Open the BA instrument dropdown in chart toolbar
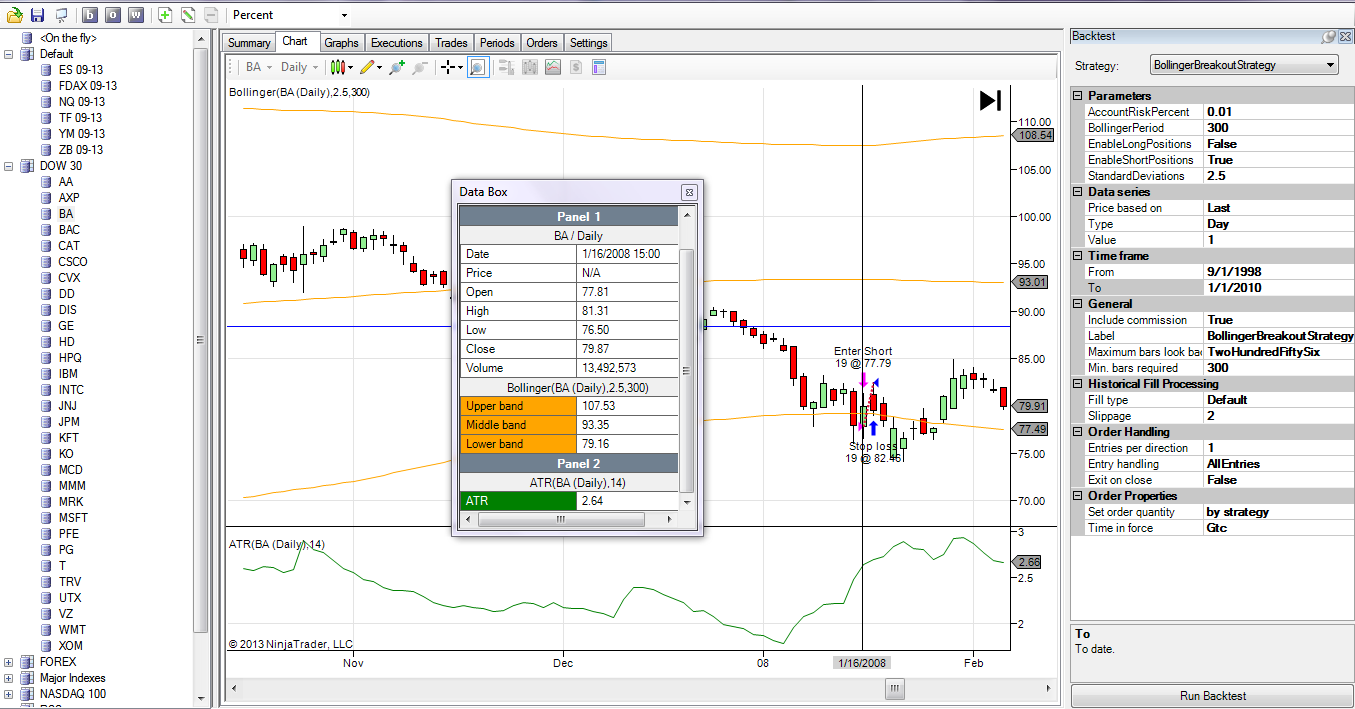The width and height of the screenshot is (1355, 709). 259,67
